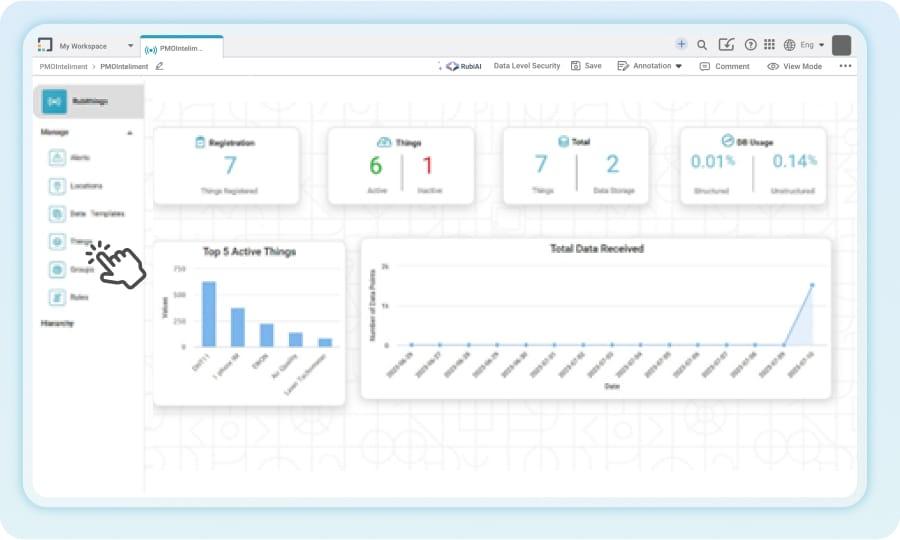This screenshot has width=900, height=540.
Task: Open the Rules icon in sidebar
Action: pyautogui.click(x=57, y=297)
